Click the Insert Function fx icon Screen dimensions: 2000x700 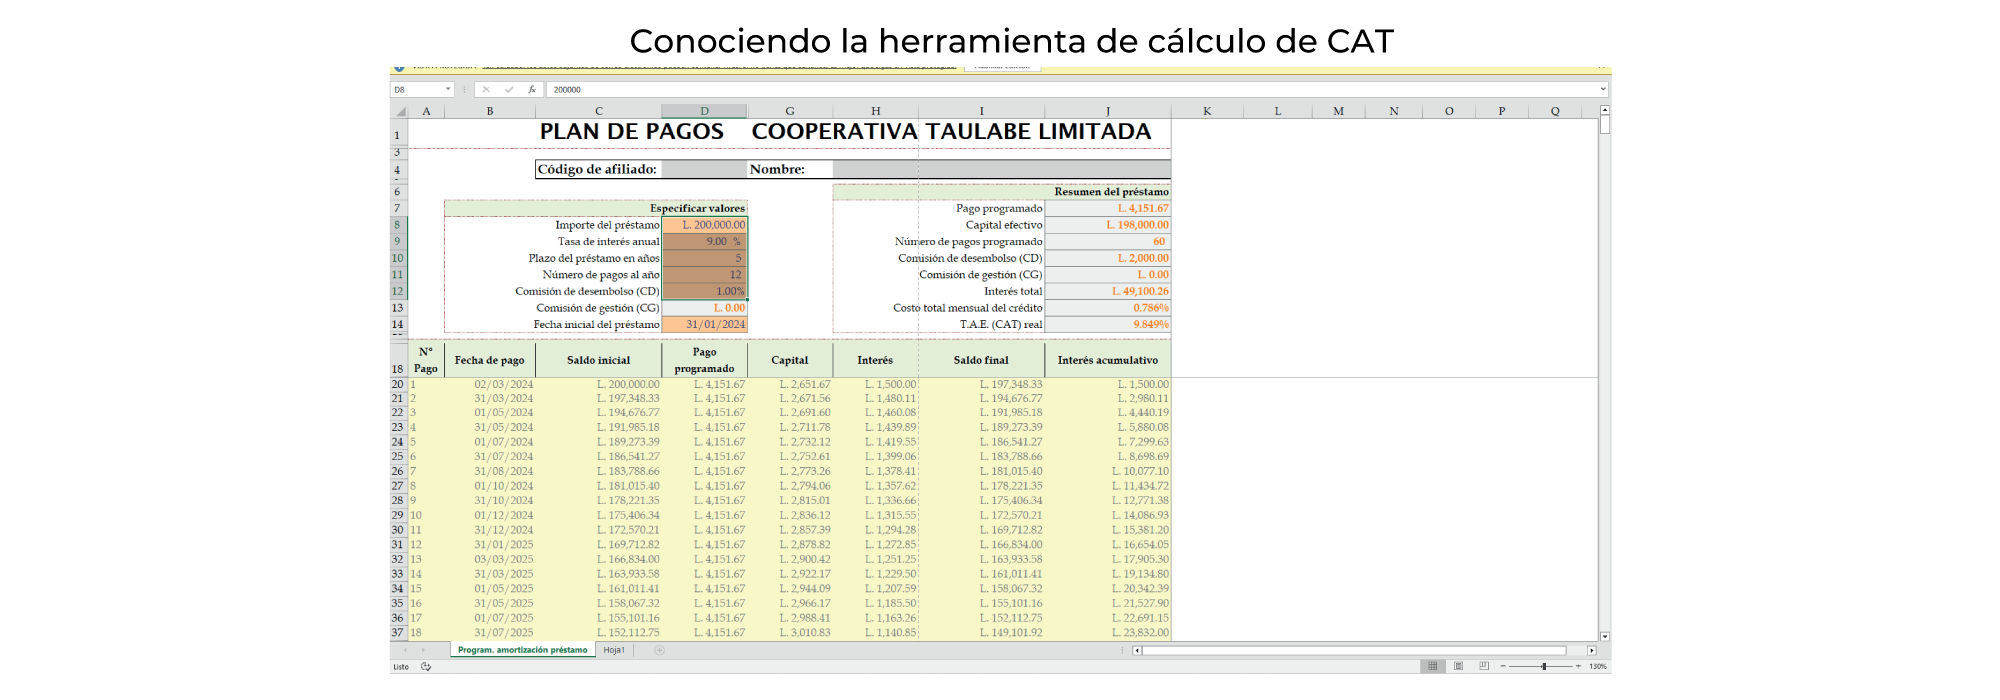[x=532, y=89]
